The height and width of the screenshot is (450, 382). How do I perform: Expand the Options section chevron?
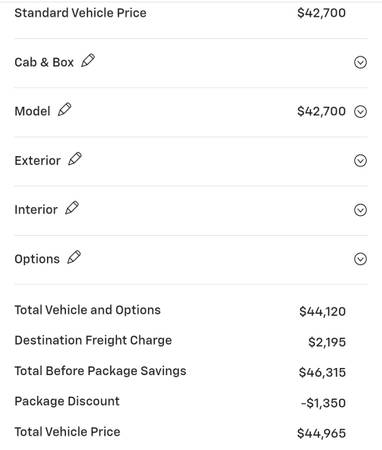(x=360, y=259)
